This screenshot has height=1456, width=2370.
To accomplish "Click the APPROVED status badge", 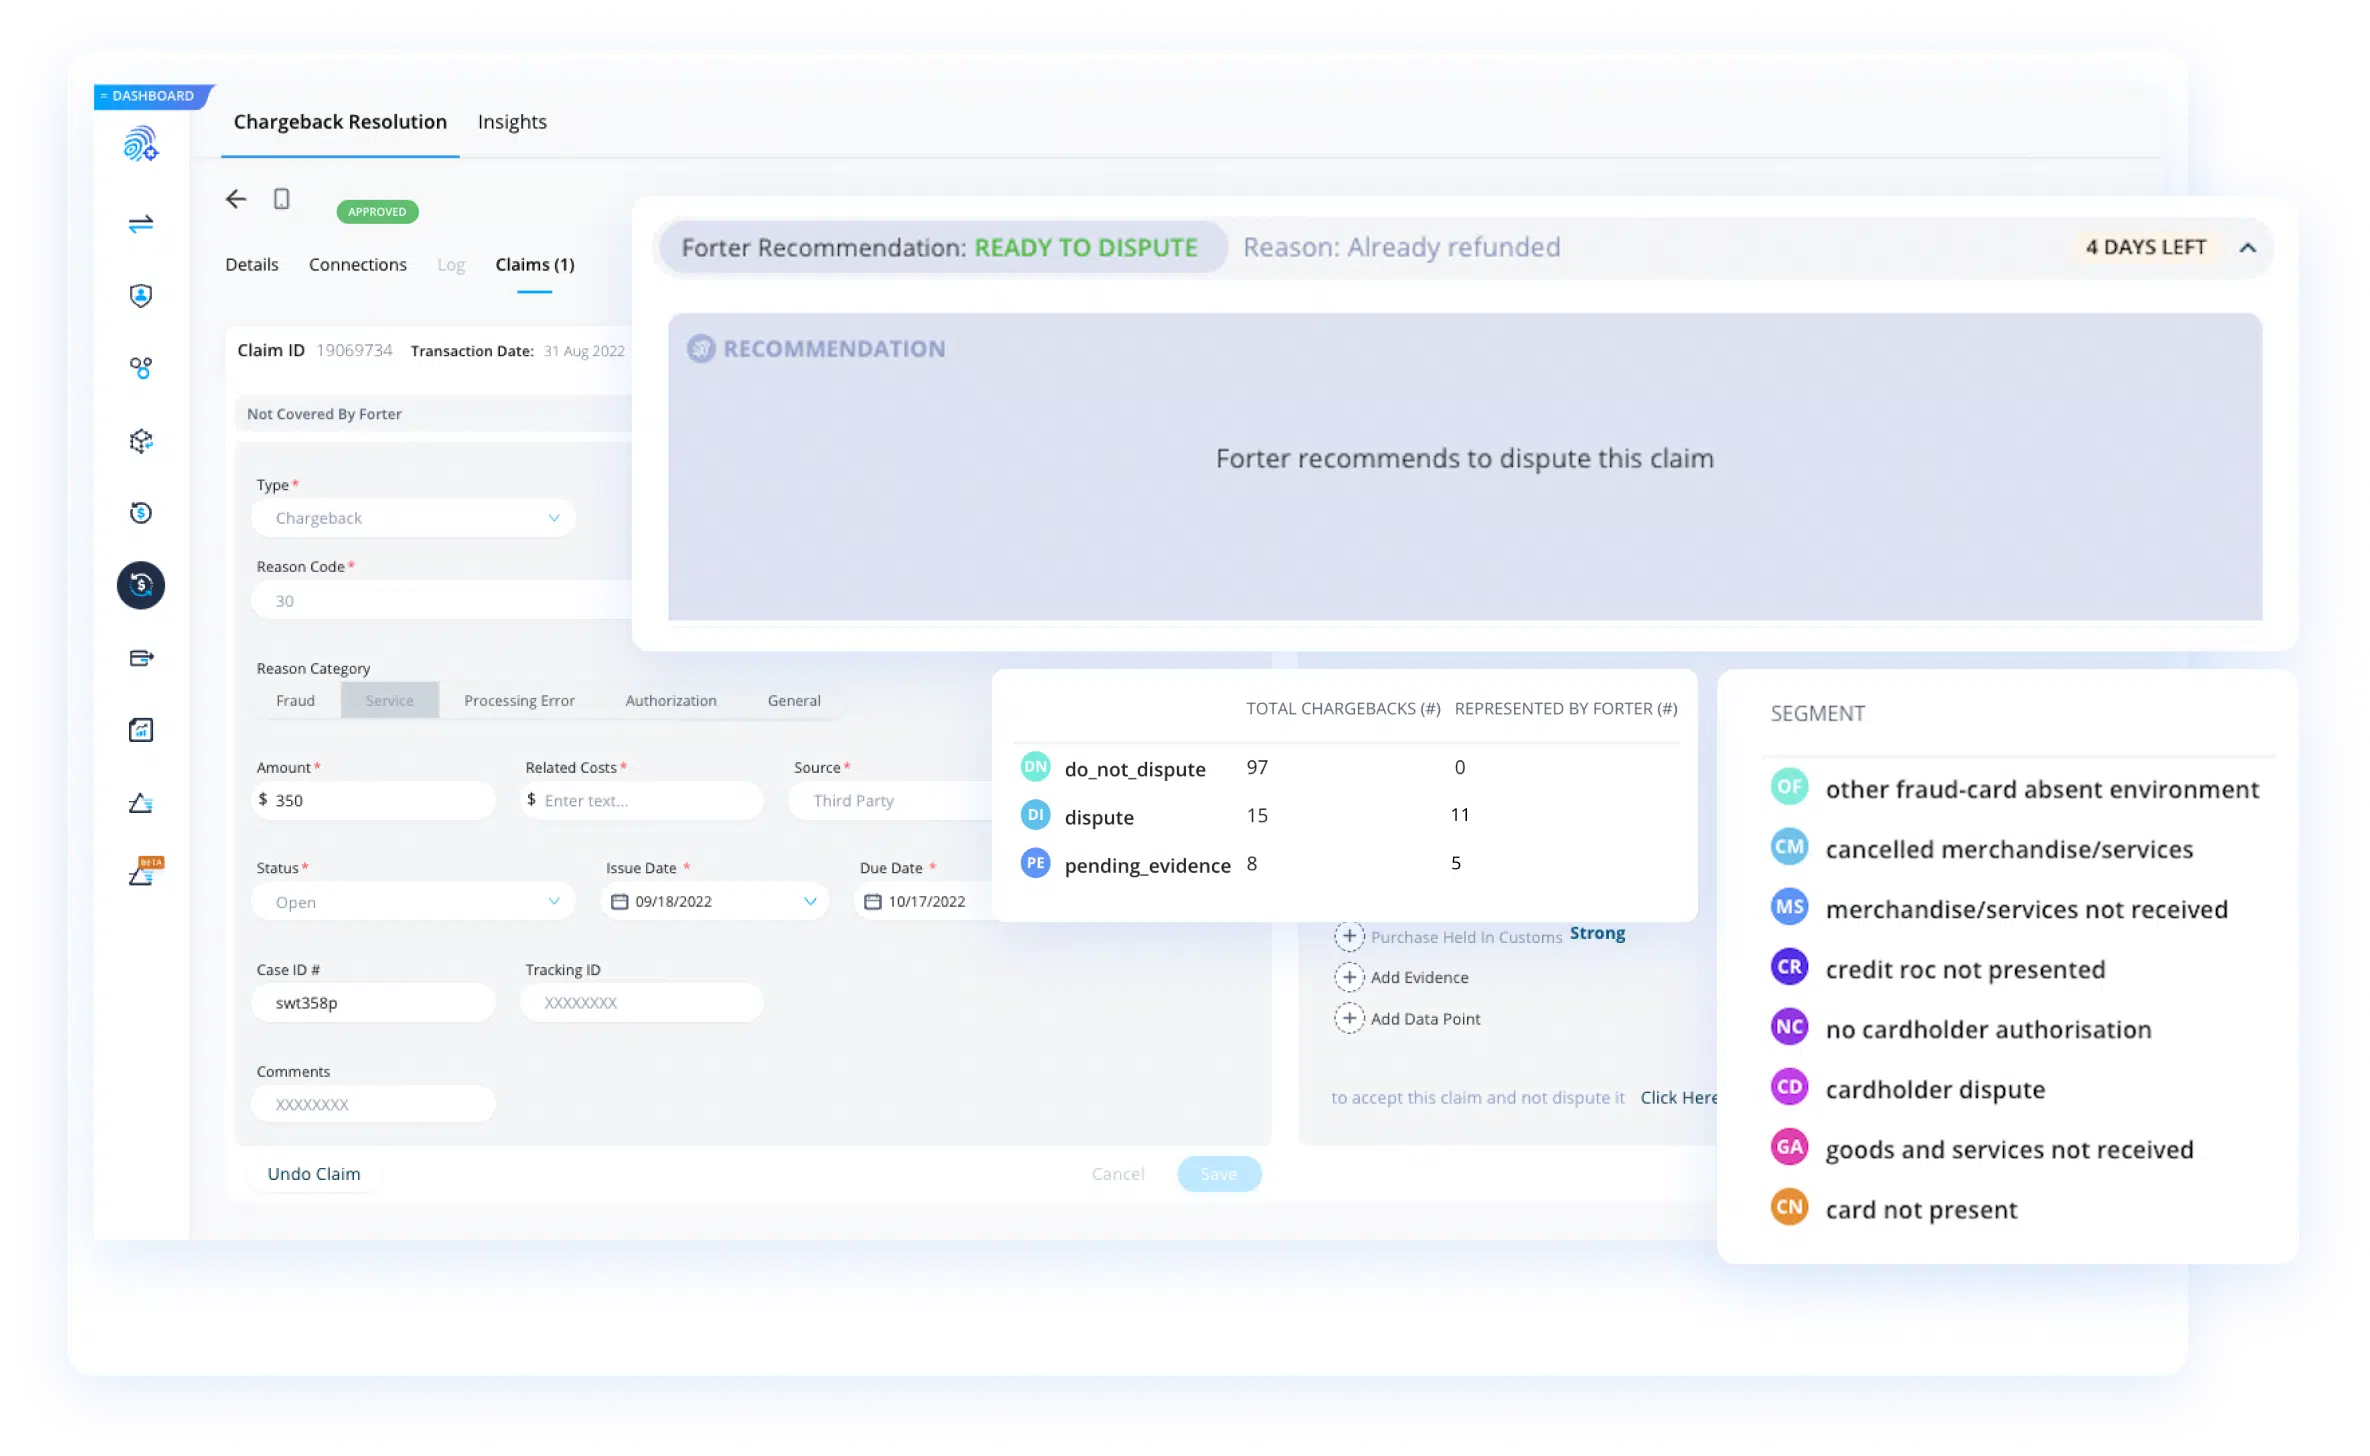I will click(x=377, y=211).
